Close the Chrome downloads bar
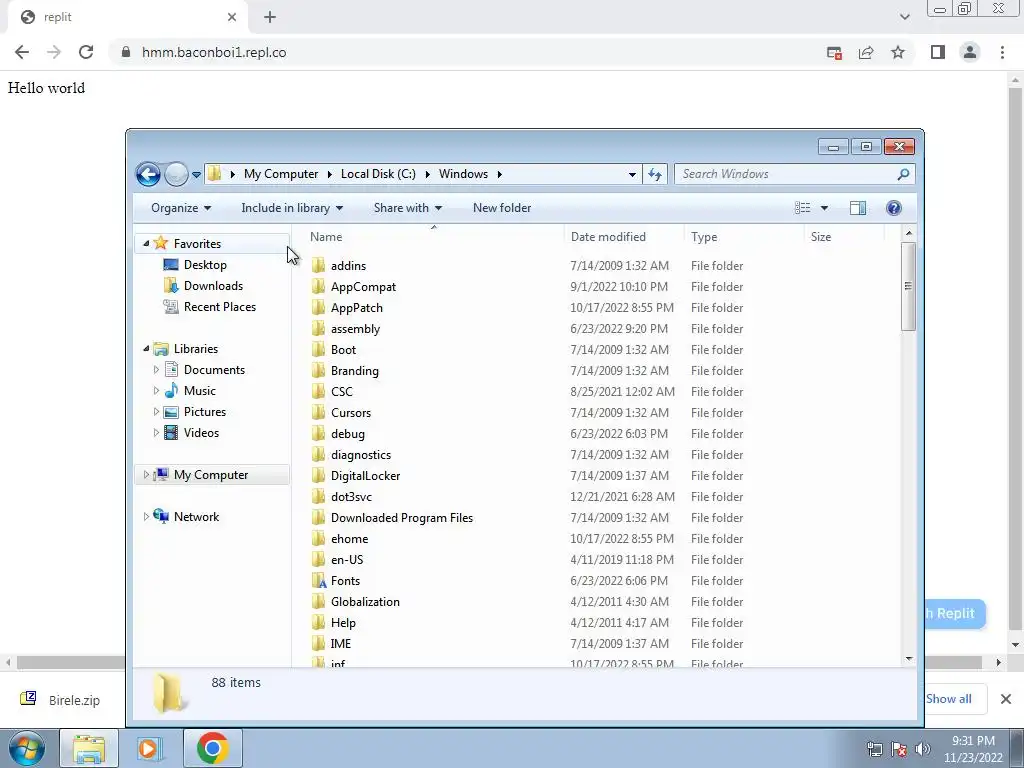 (1006, 699)
